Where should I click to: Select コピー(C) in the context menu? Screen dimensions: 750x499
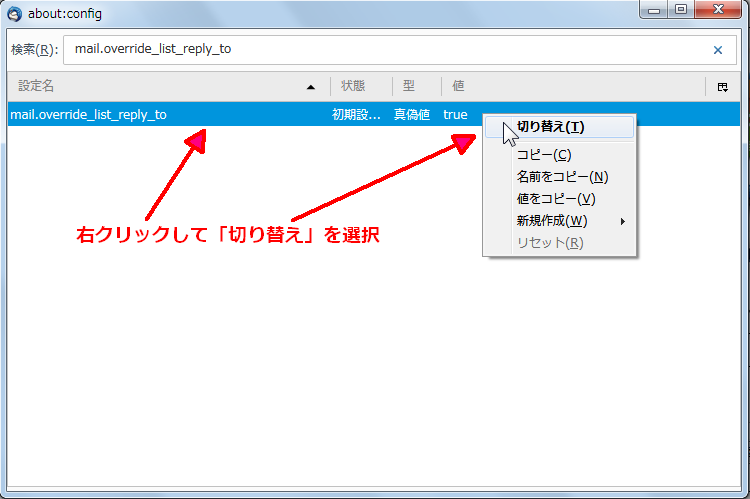click(x=544, y=155)
